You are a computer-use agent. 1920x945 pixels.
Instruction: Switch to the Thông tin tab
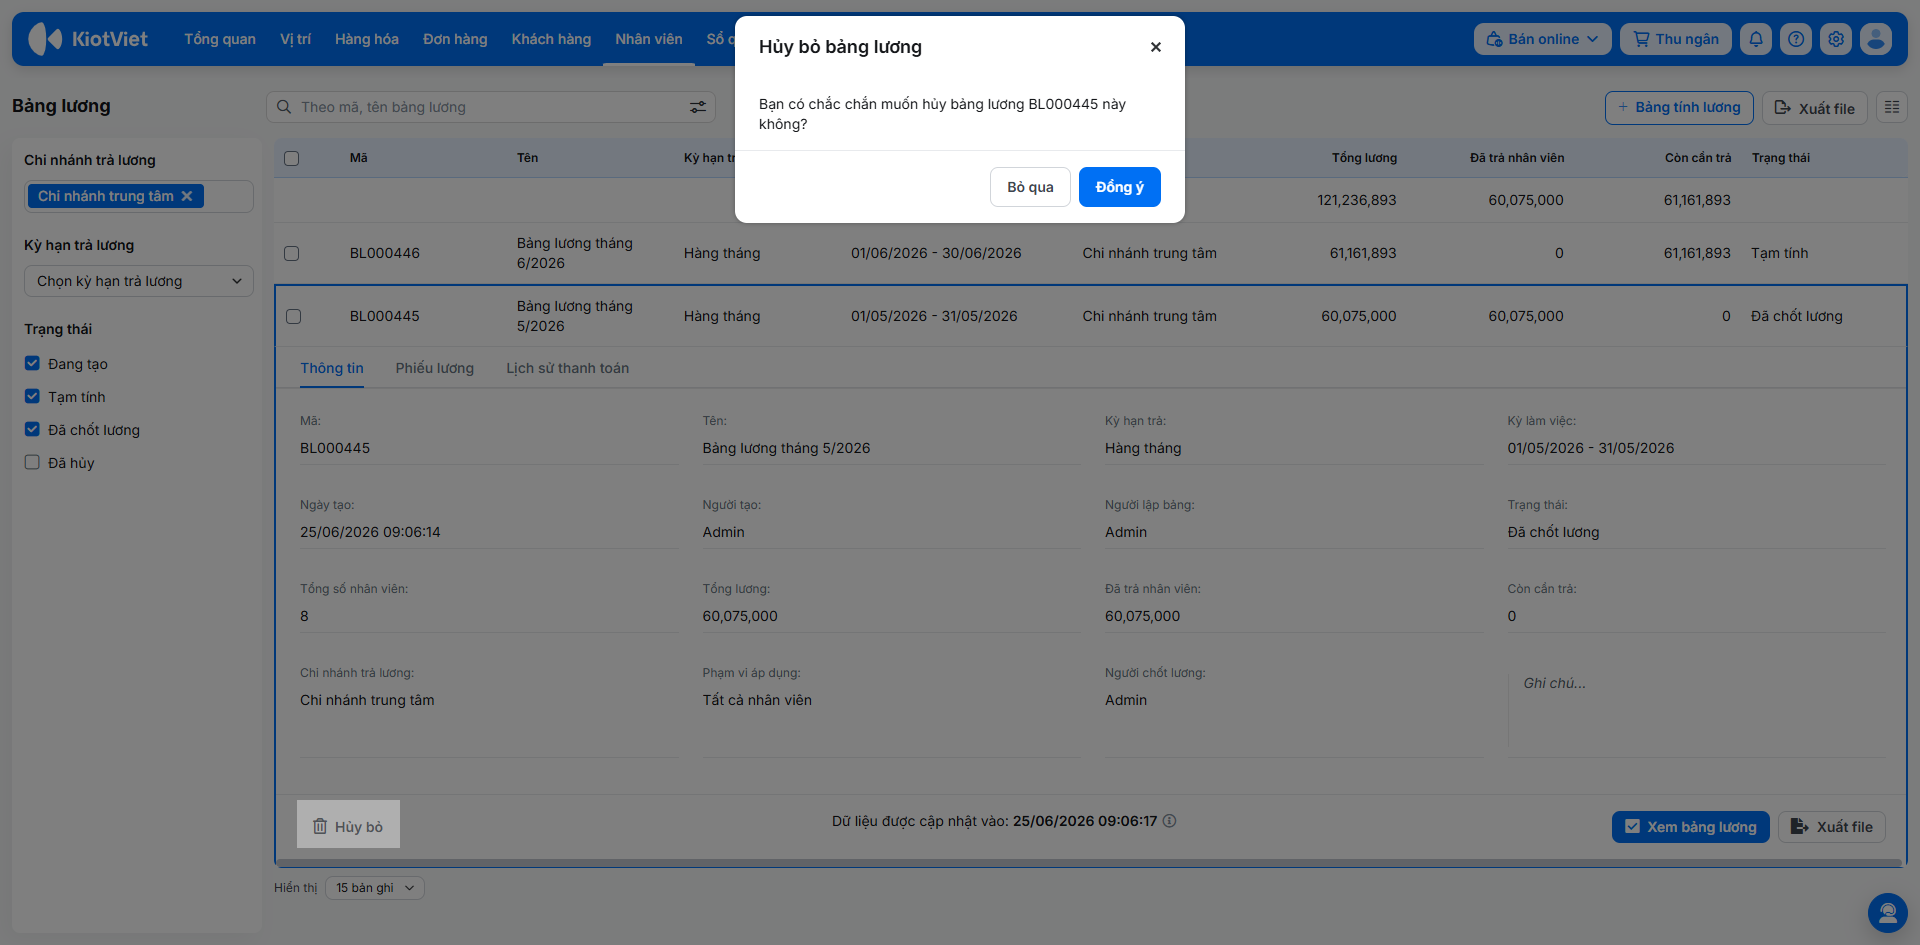[x=332, y=368]
